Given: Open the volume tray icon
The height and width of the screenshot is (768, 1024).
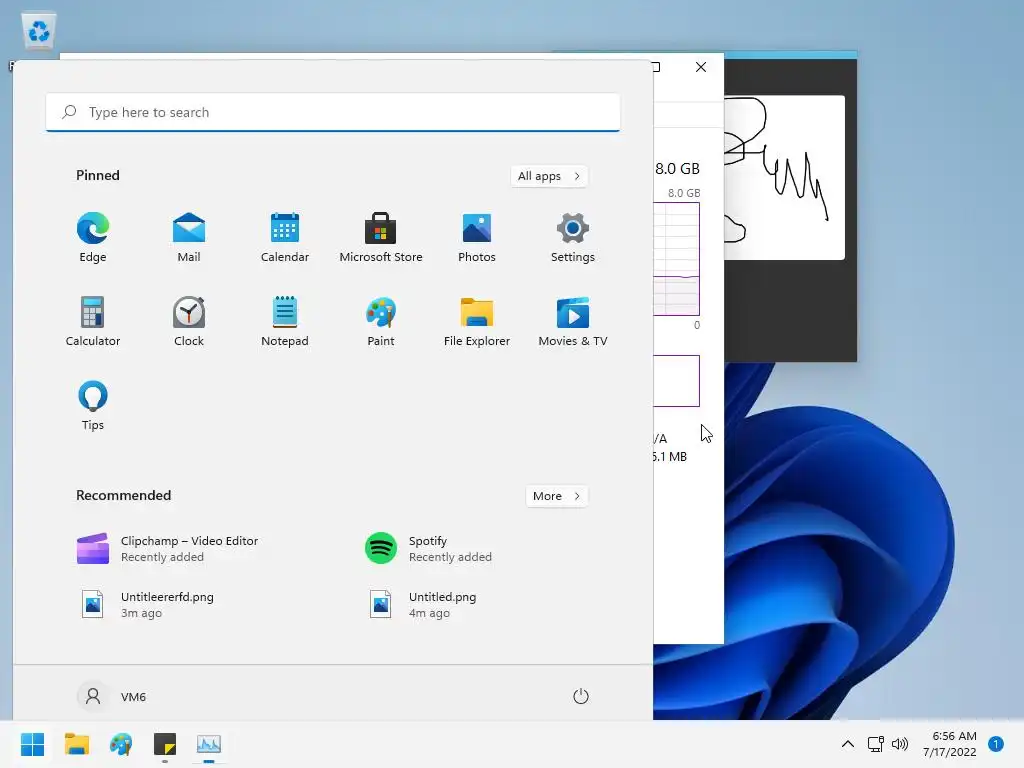Looking at the screenshot, I should pyautogui.click(x=900, y=744).
